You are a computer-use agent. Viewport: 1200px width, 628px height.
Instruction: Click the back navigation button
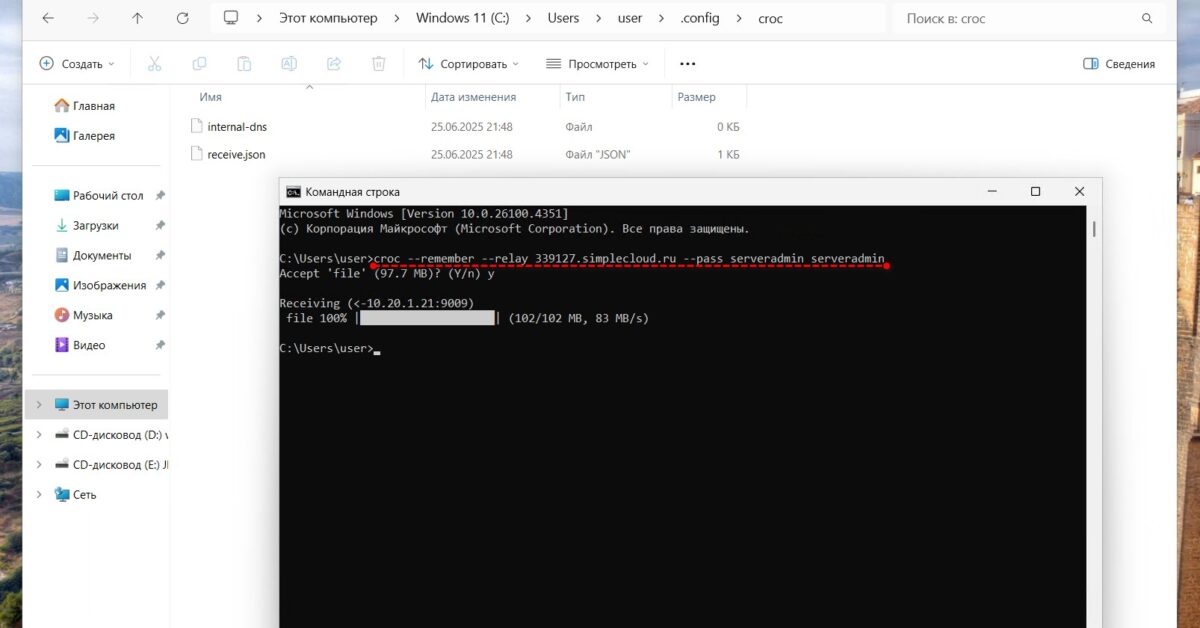47,17
